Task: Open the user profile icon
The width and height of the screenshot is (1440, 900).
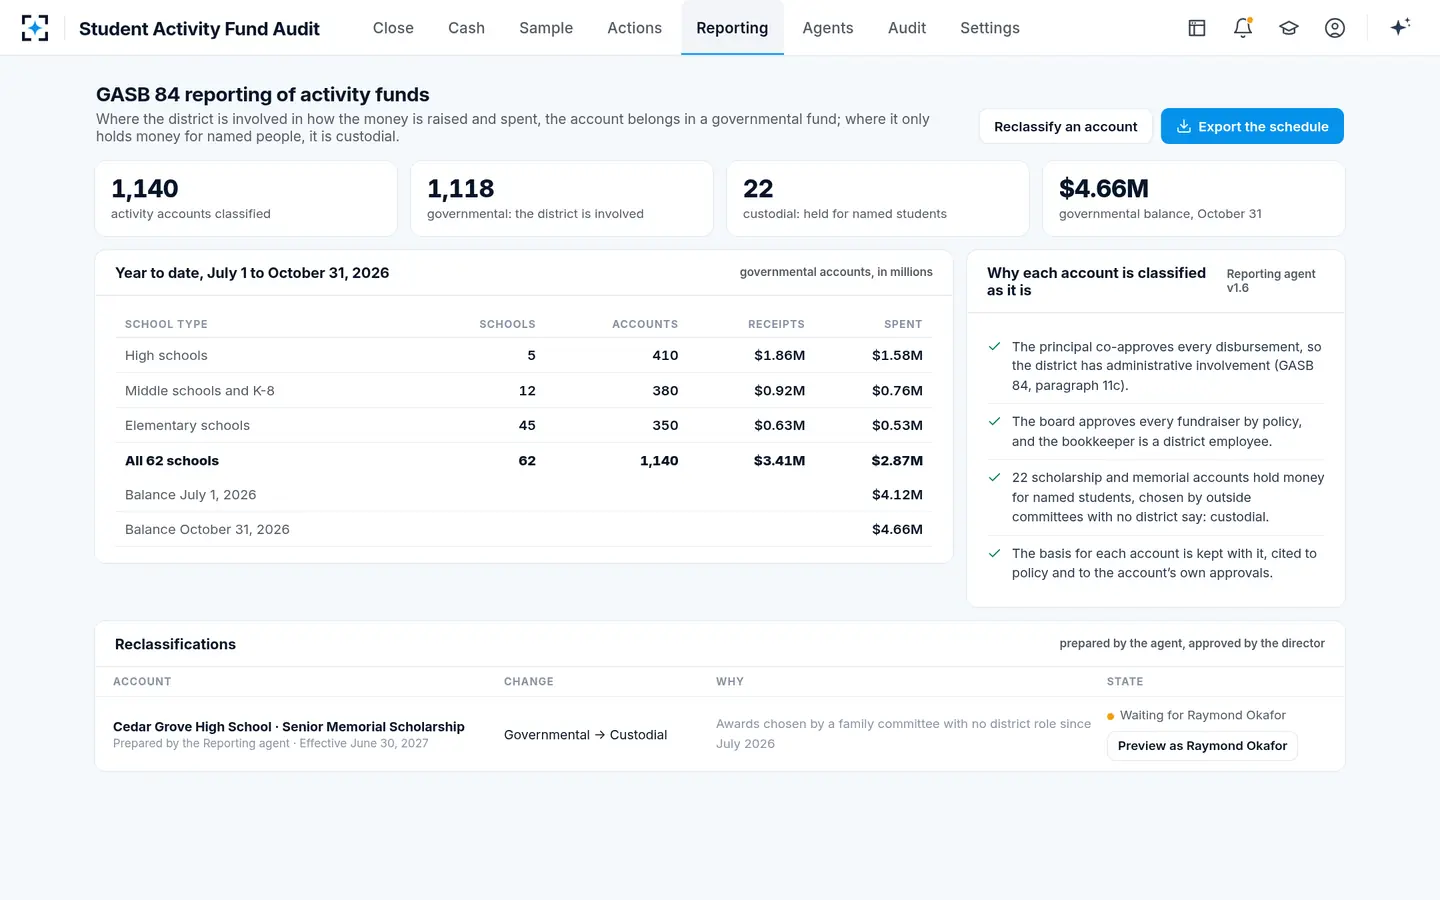Action: tap(1335, 28)
